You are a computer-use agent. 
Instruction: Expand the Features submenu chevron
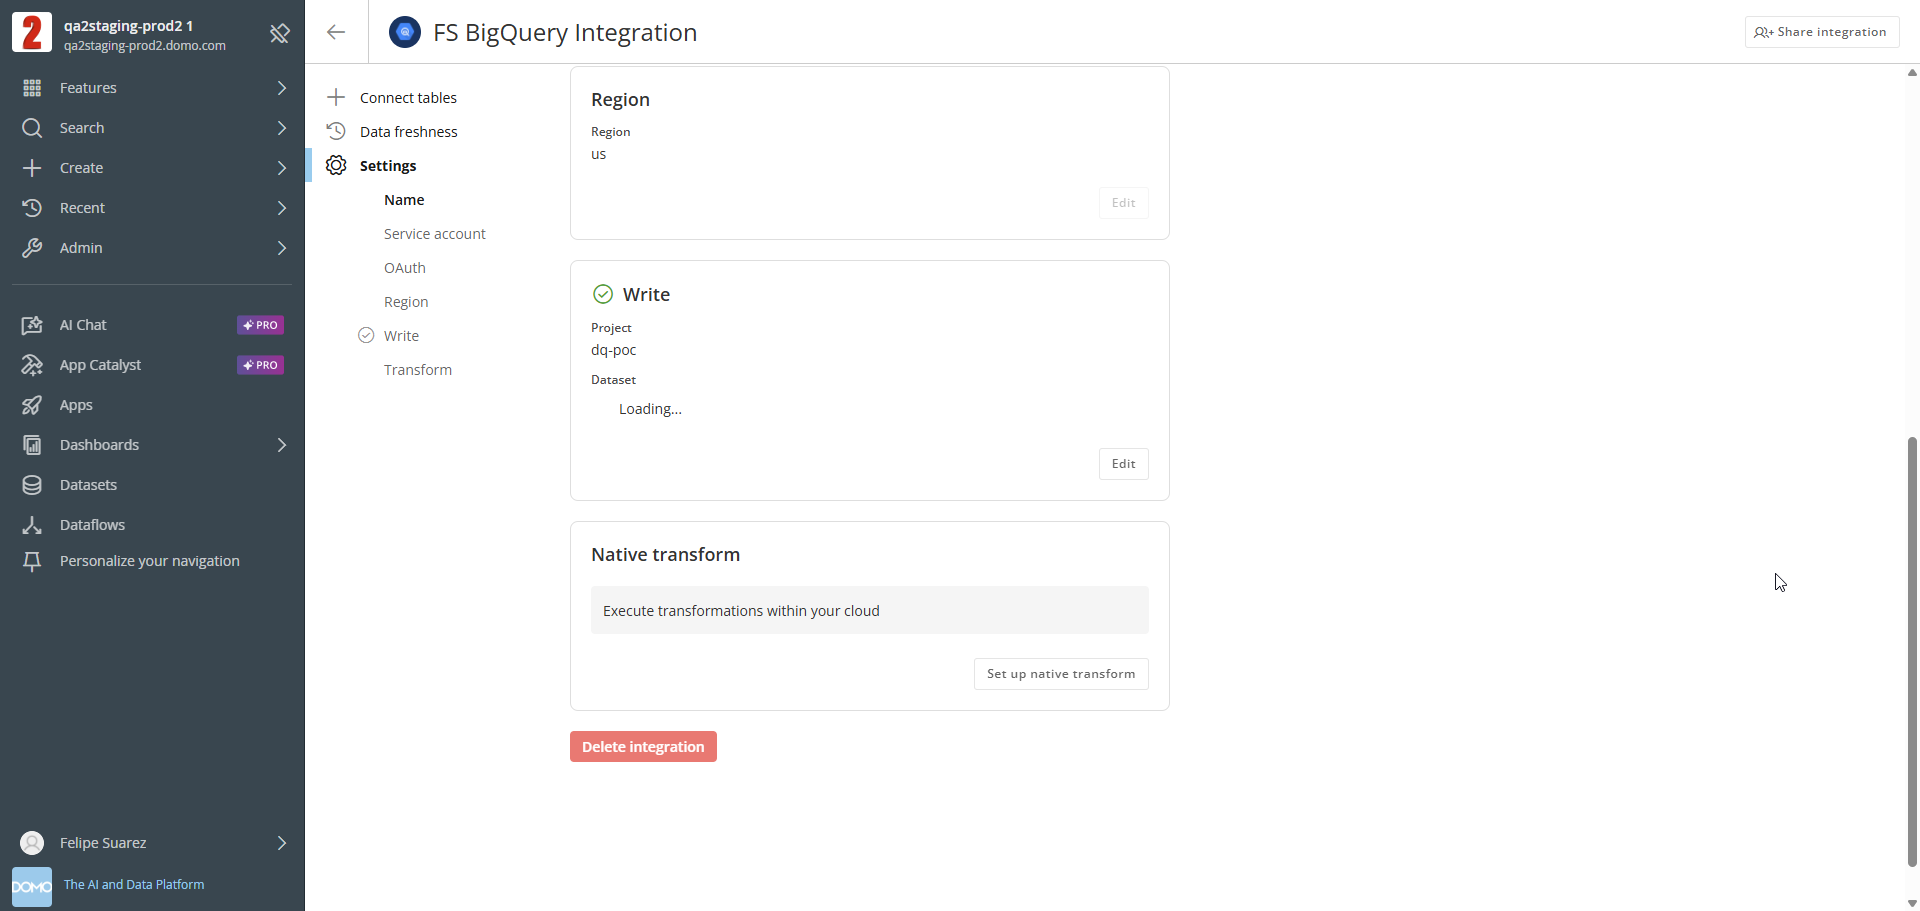tap(282, 88)
